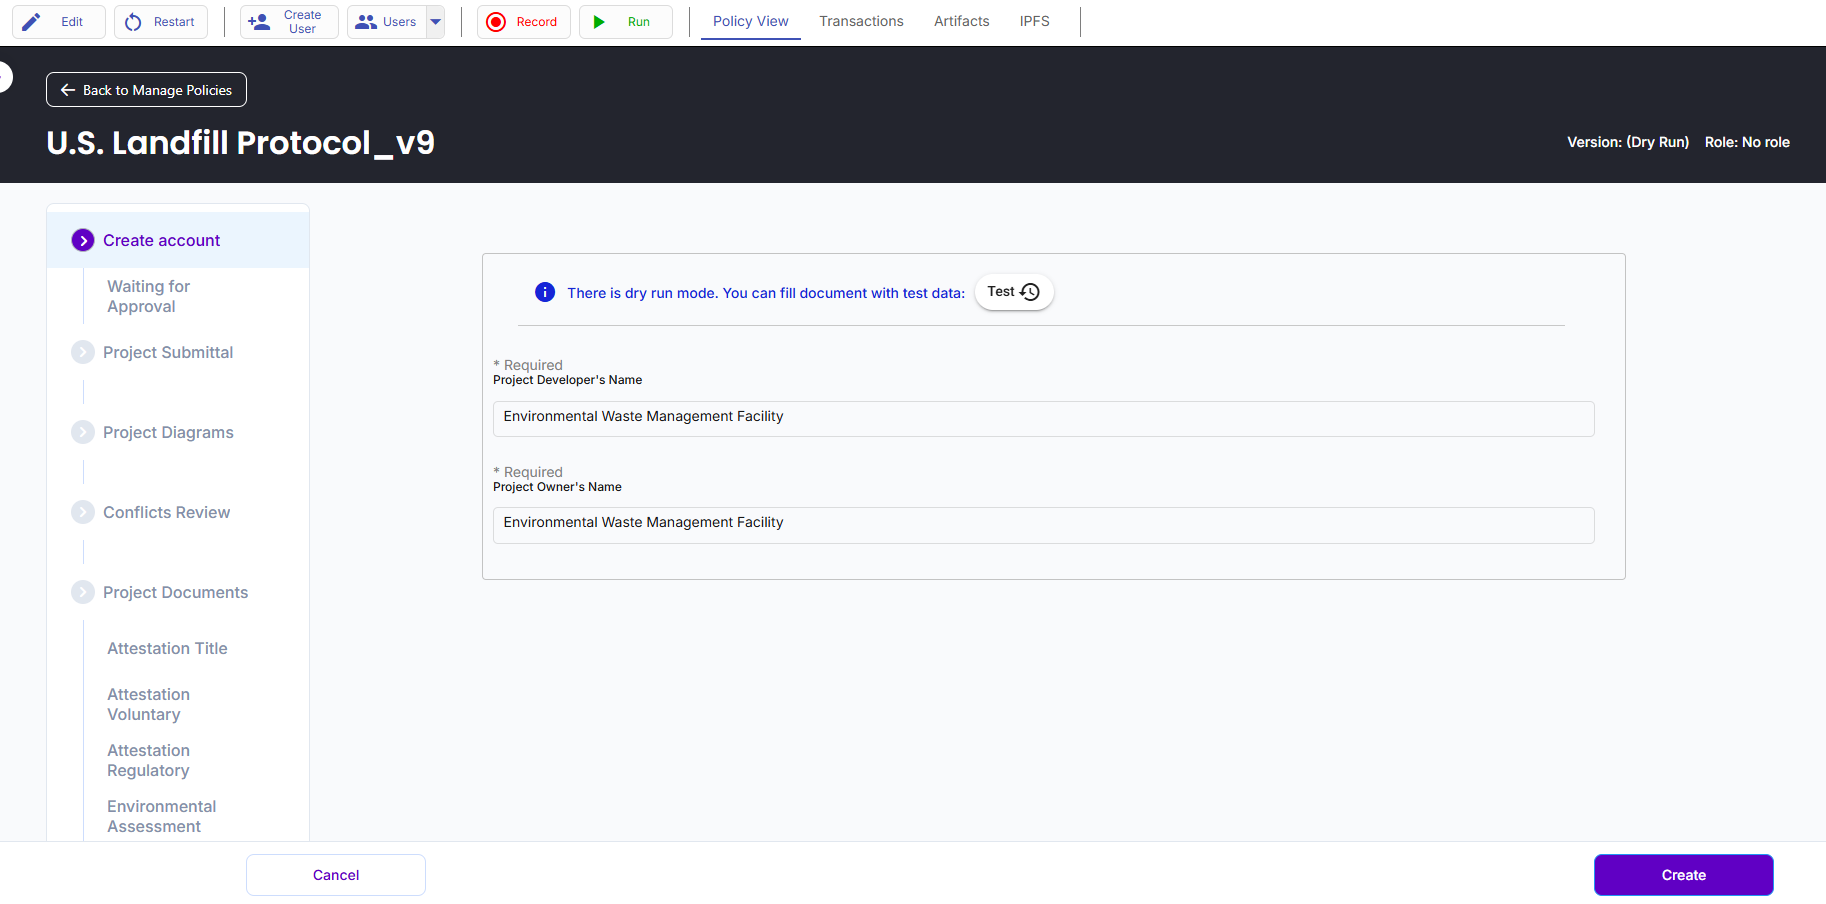Click the Cancel button

coord(336,875)
